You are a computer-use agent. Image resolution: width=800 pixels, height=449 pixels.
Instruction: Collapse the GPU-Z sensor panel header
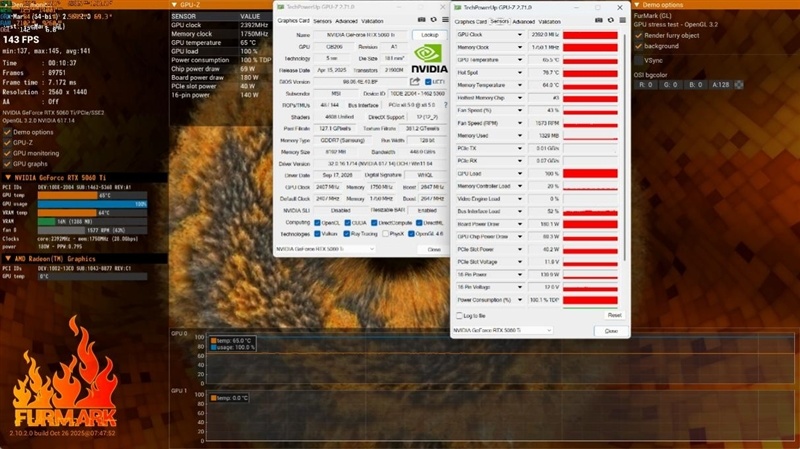[174, 5]
